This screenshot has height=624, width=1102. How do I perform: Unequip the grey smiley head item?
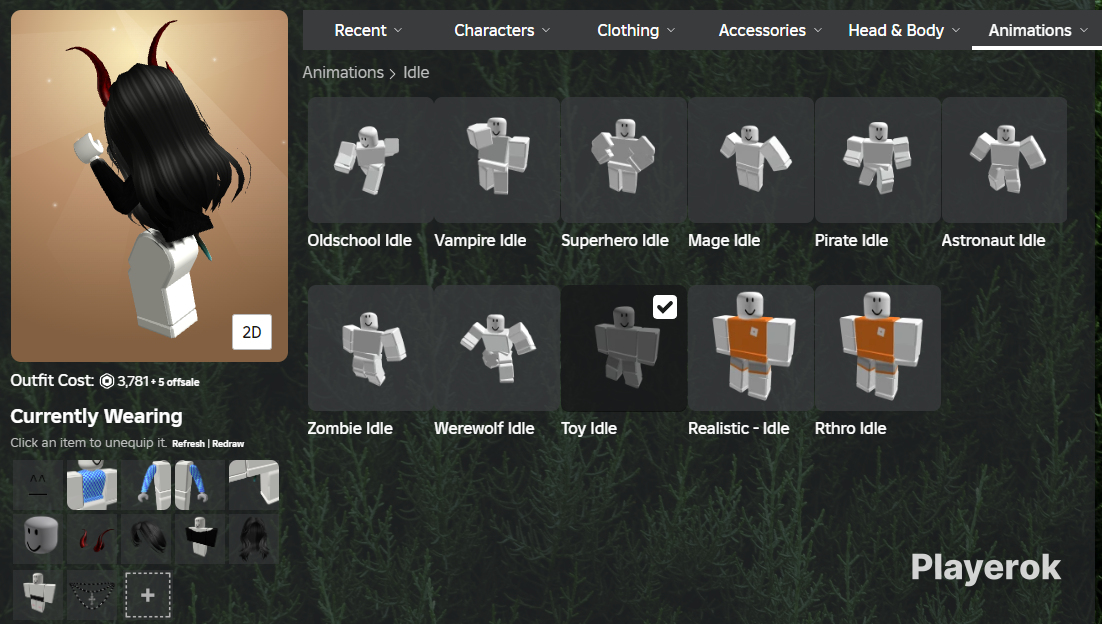click(38, 538)
